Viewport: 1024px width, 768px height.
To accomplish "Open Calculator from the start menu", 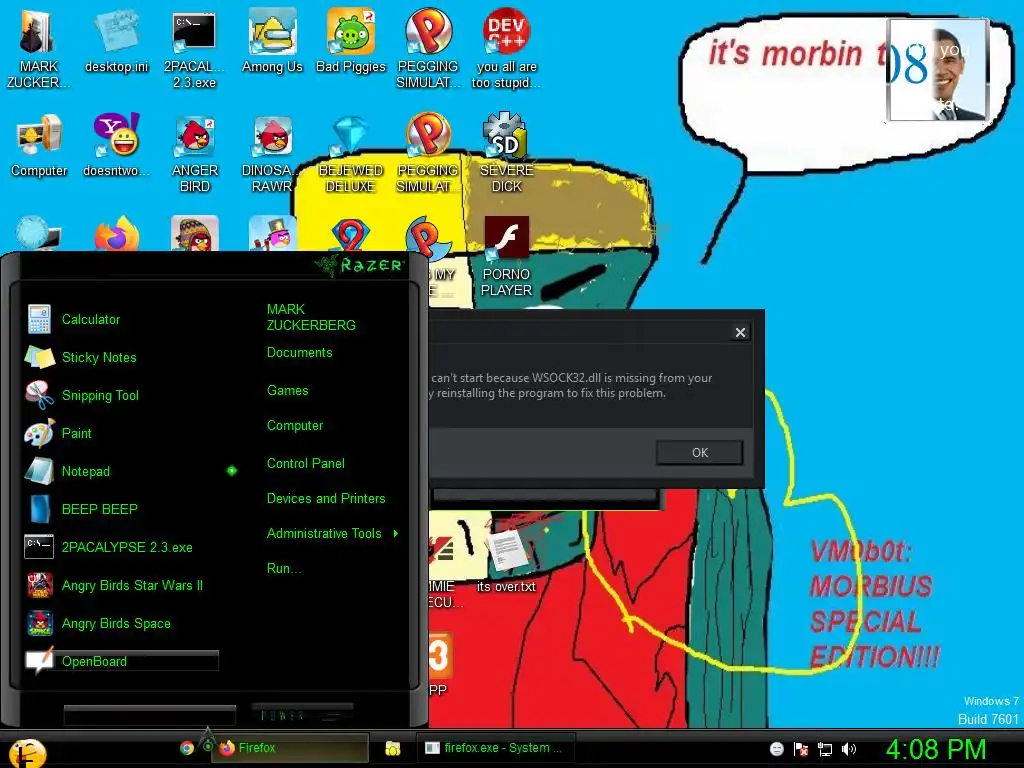I will point(91,319).
